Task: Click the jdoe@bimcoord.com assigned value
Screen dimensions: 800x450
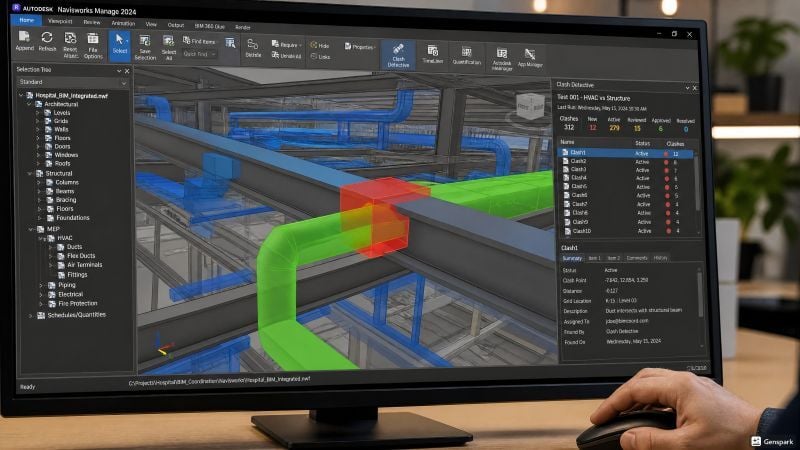Action: point(627,321)
